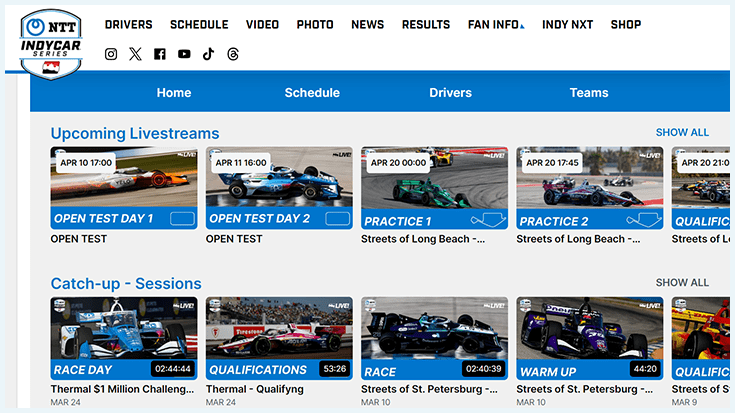Click the Catch-up - Sessions heading
Viewport: 735px width, 413px height.
tap(126, 284)
